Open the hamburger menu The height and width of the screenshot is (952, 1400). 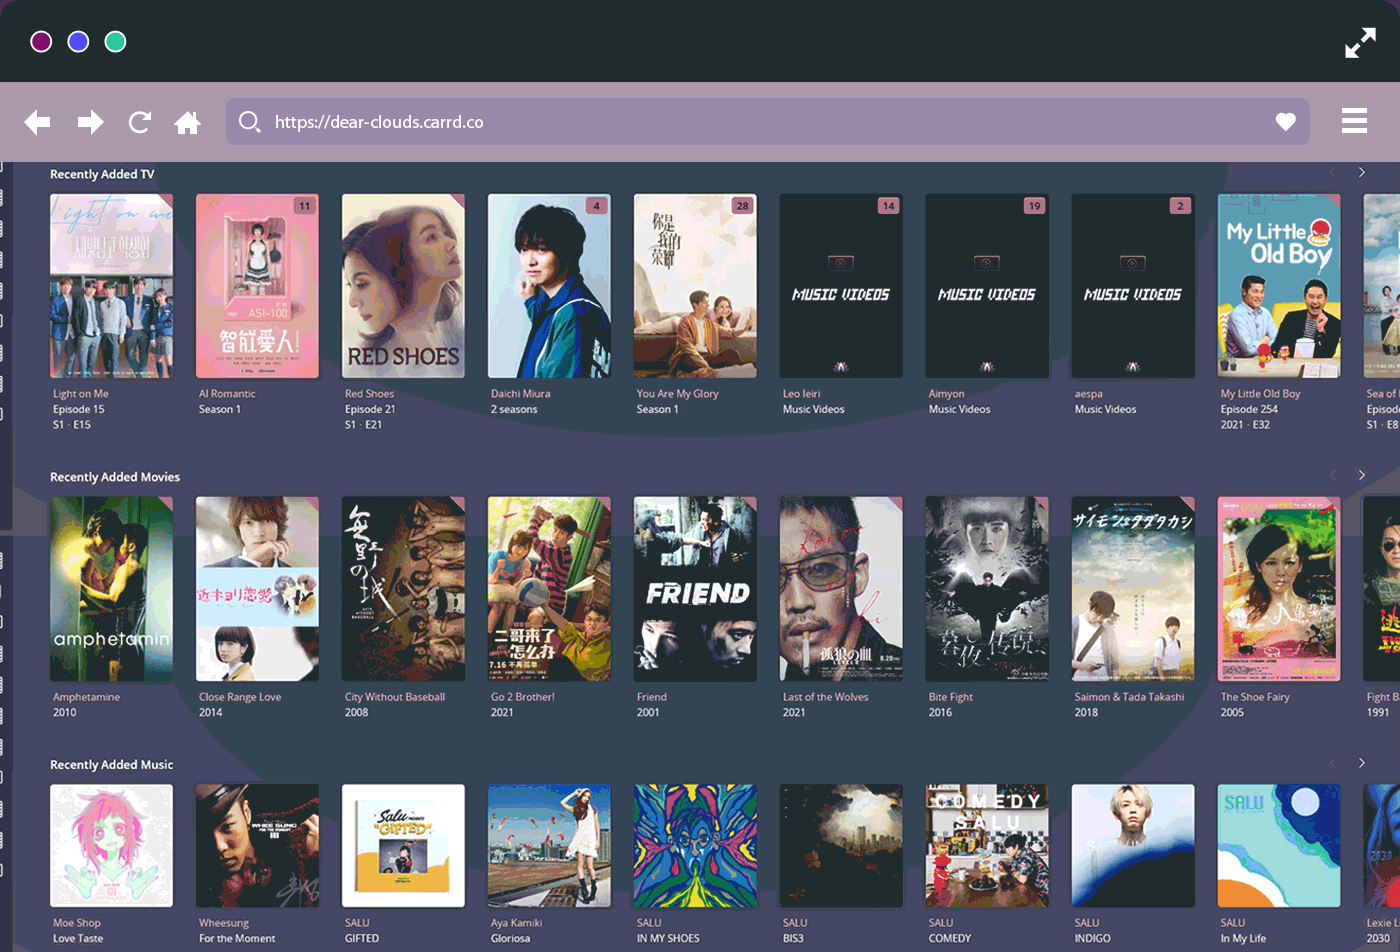click(x=1354, y=120)
